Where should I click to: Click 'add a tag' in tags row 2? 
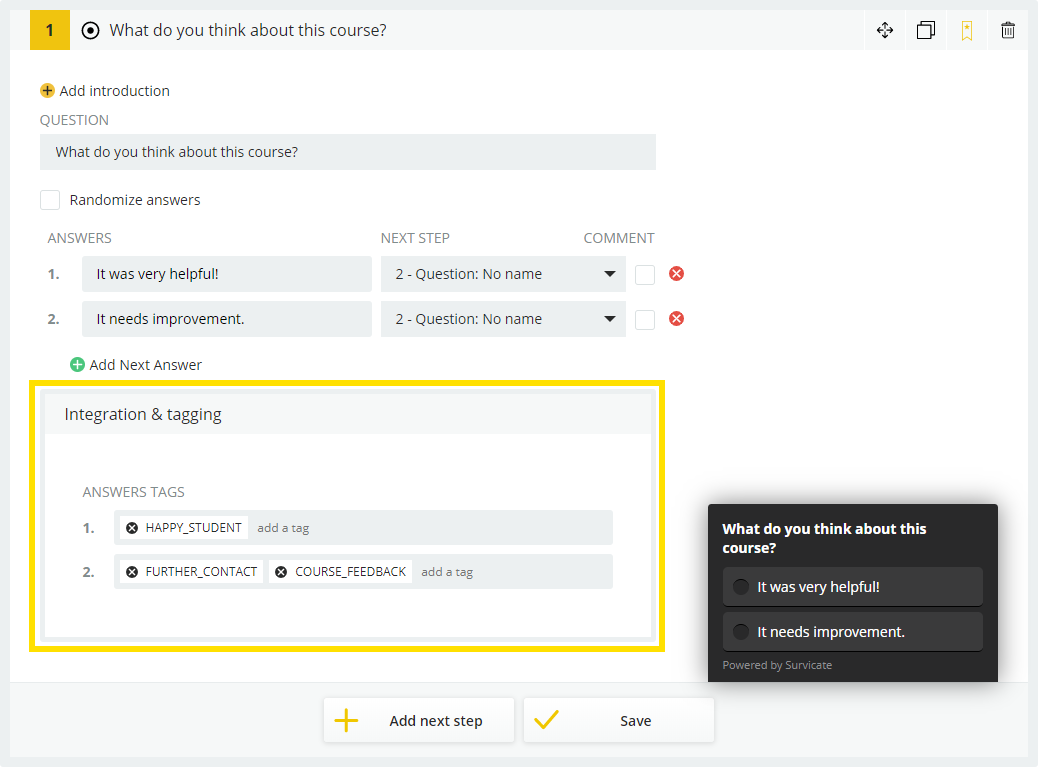(448, 573)
